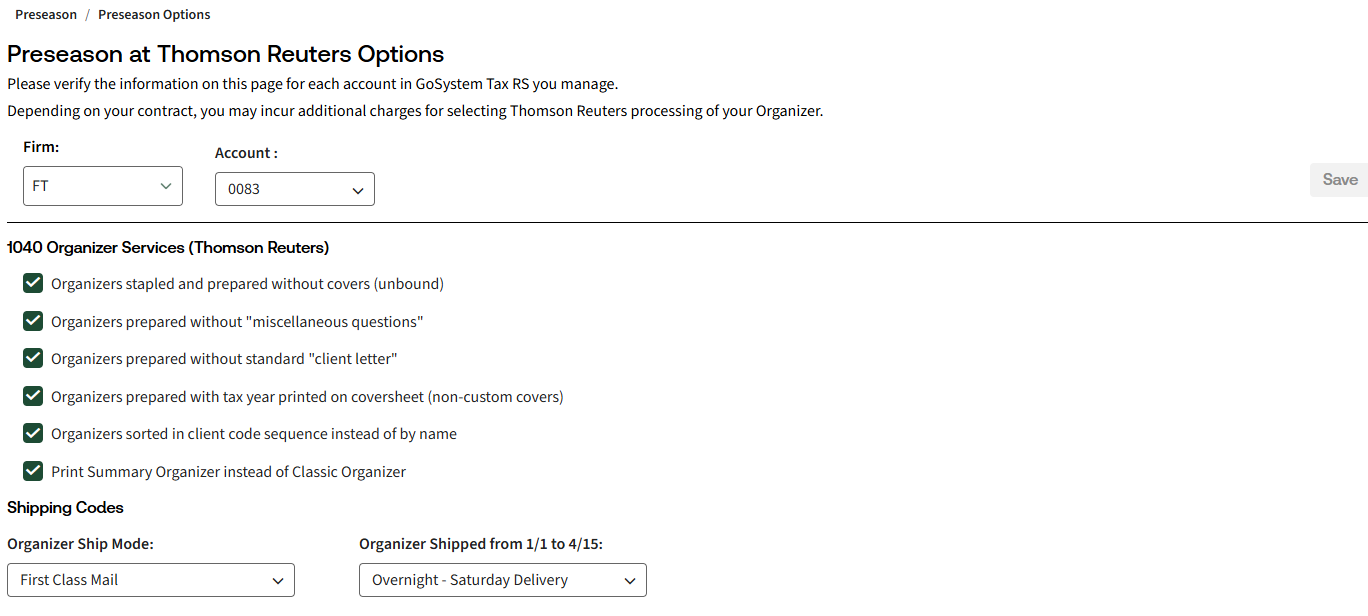Toggle the "miscellaneous questions" checkbox
The width and height of the screenshot is (1368, 616).
pyautogui.click(x=33, y=321)
